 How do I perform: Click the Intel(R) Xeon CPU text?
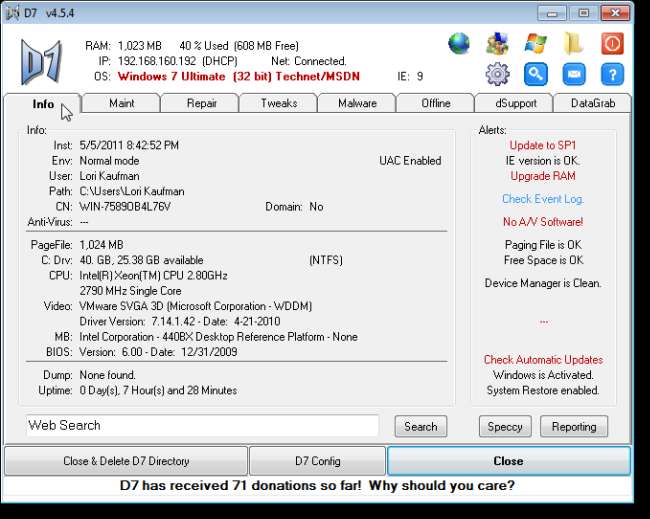pos(153,276)
